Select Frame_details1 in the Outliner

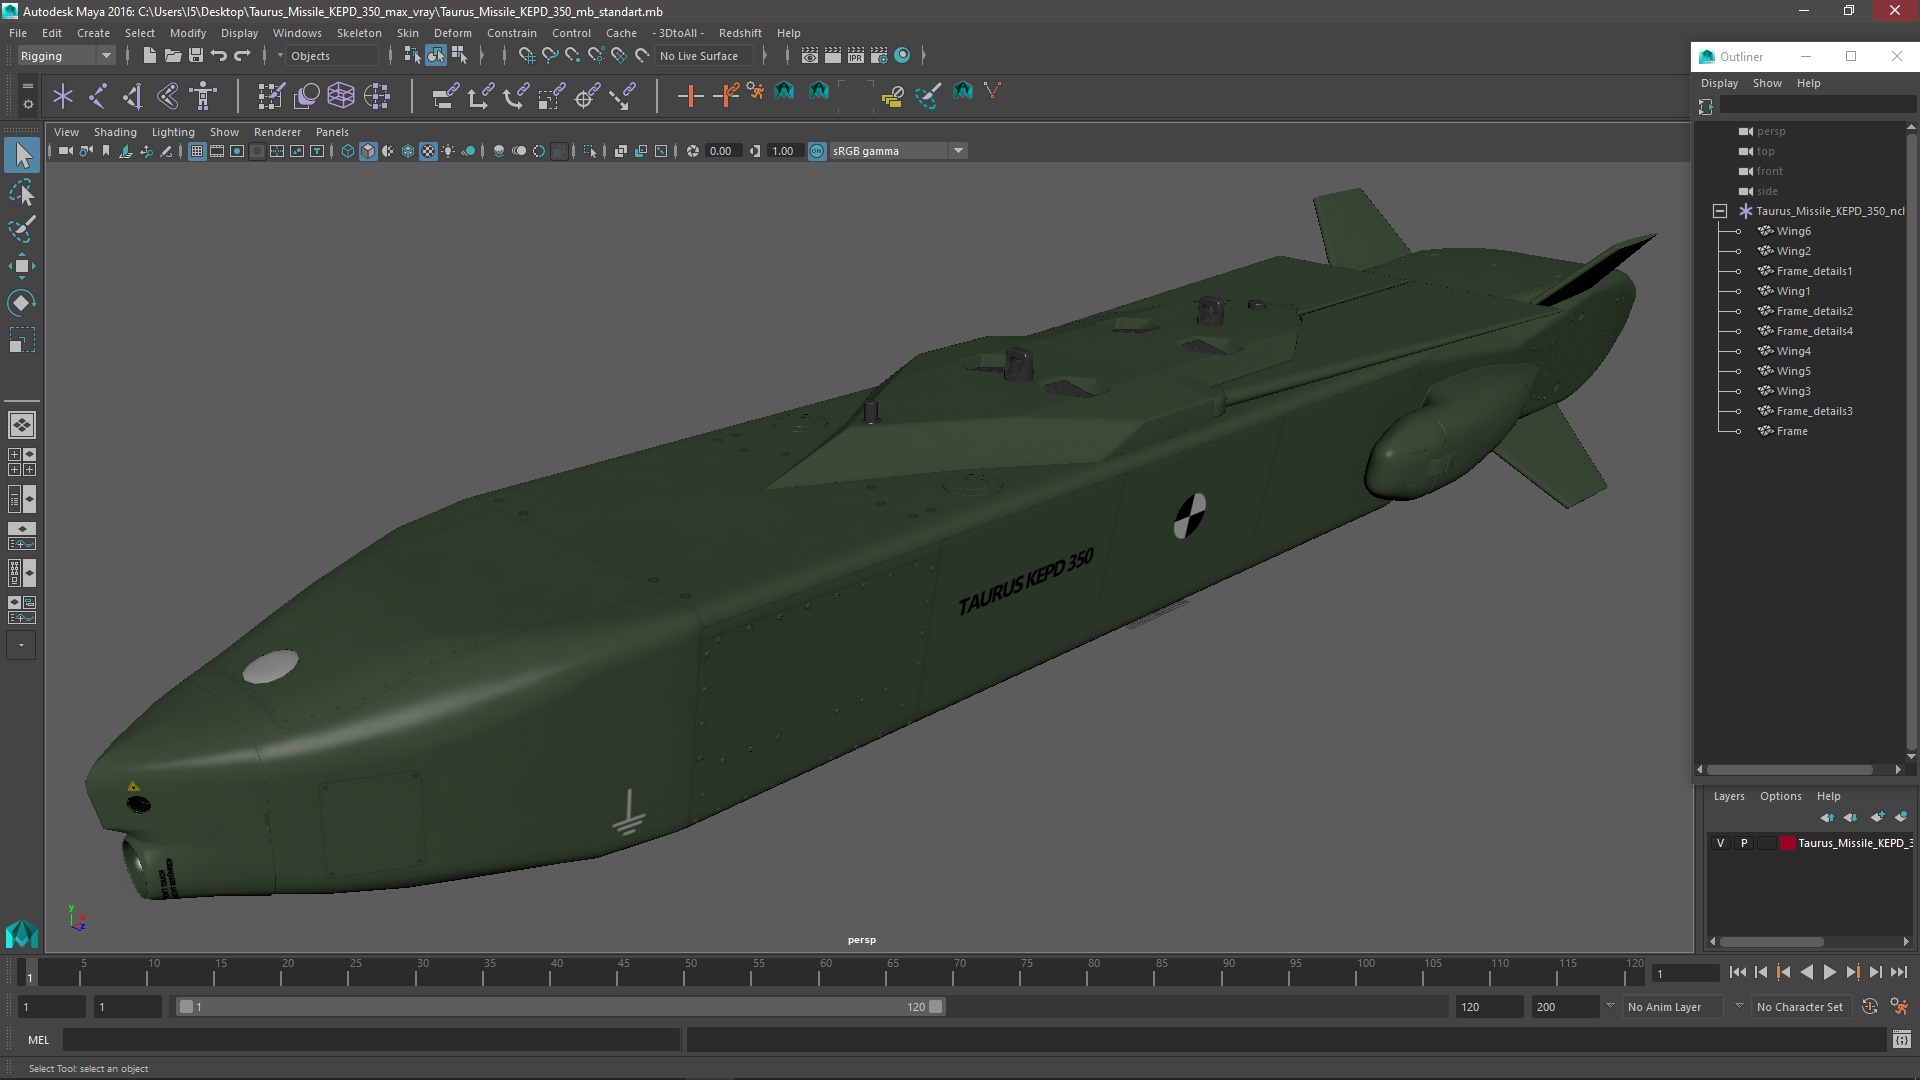[1814, 271]
